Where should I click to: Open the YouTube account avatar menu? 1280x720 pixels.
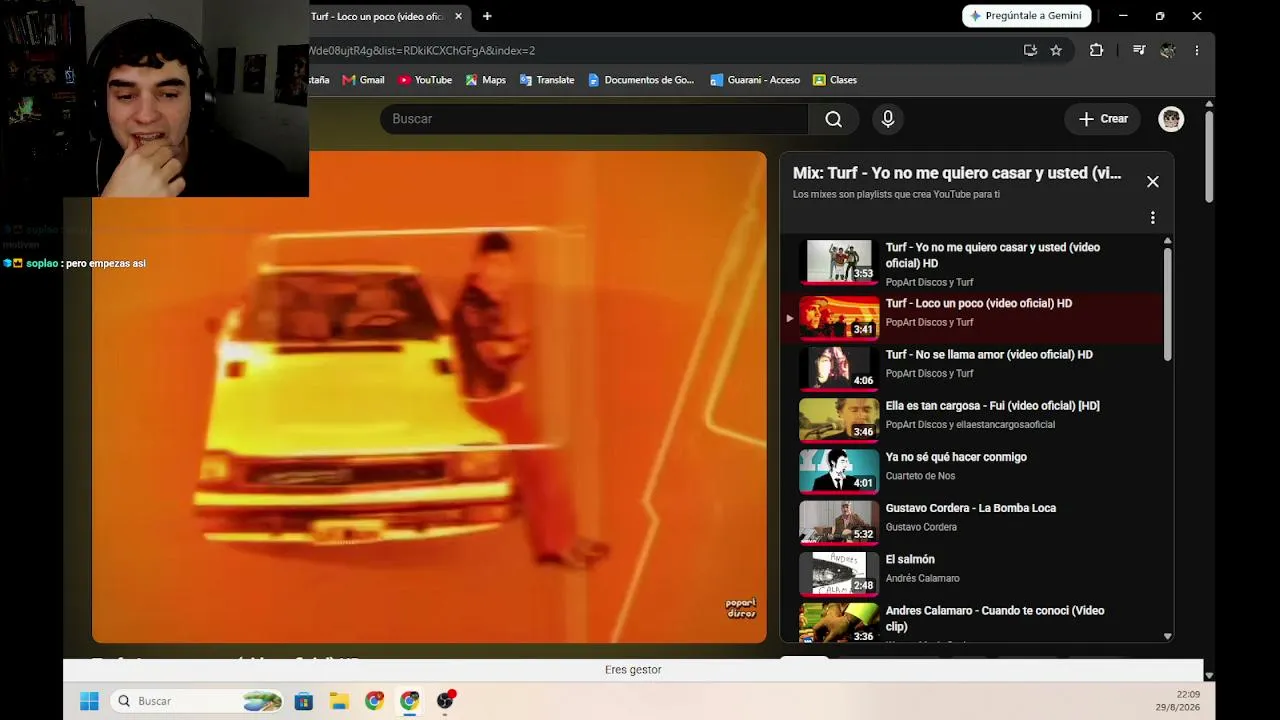point(1171,119)
